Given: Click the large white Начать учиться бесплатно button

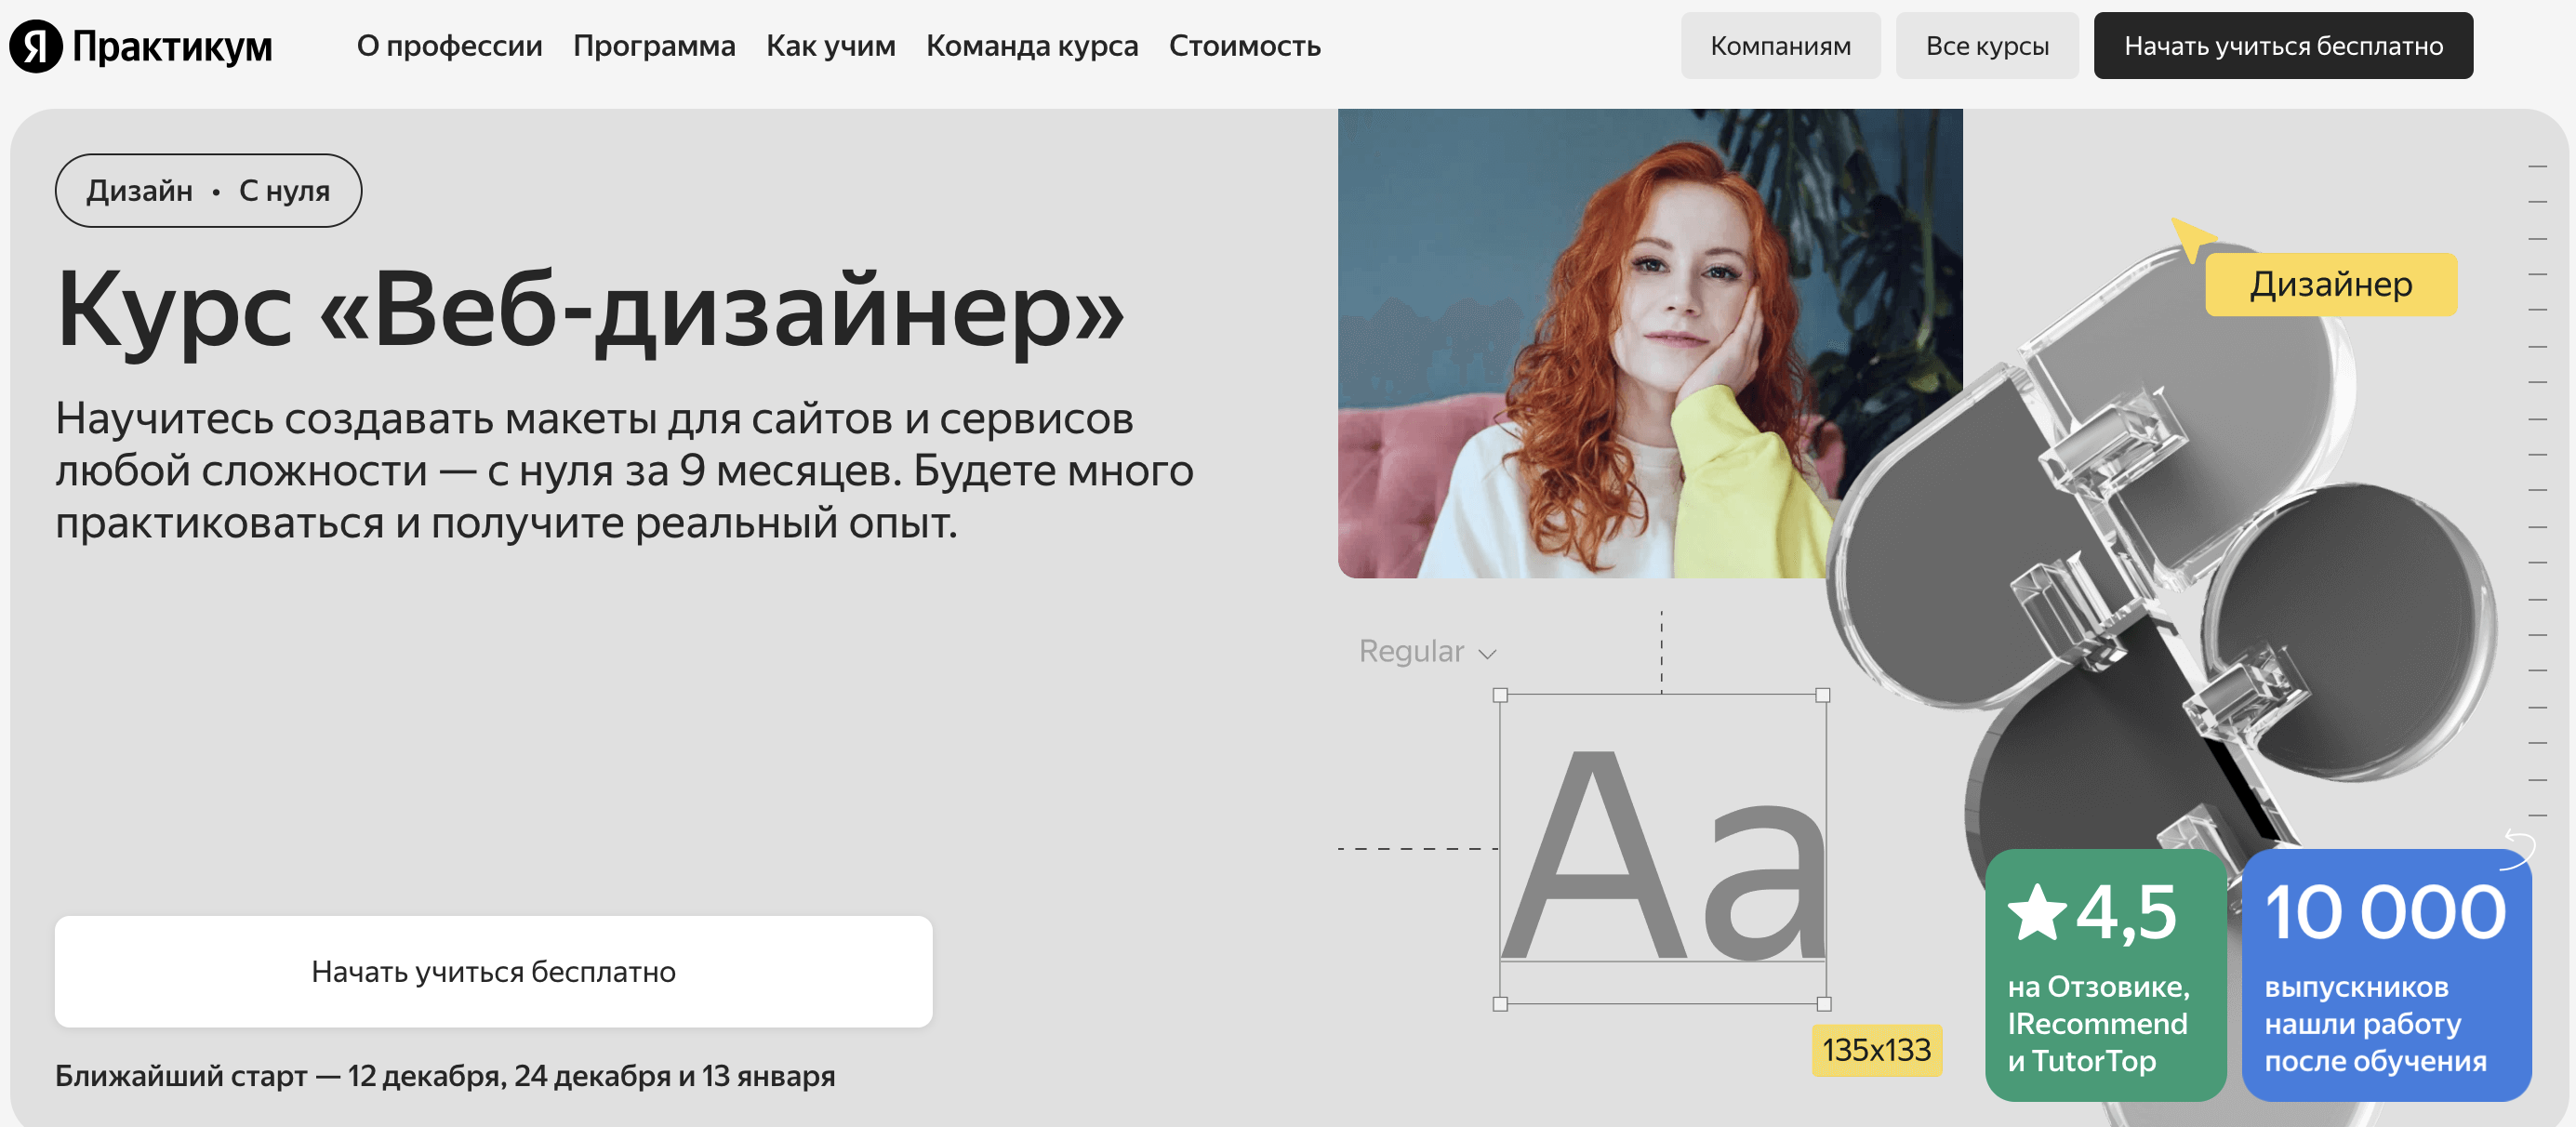Looking at the screenshot, I should (493, 971).
